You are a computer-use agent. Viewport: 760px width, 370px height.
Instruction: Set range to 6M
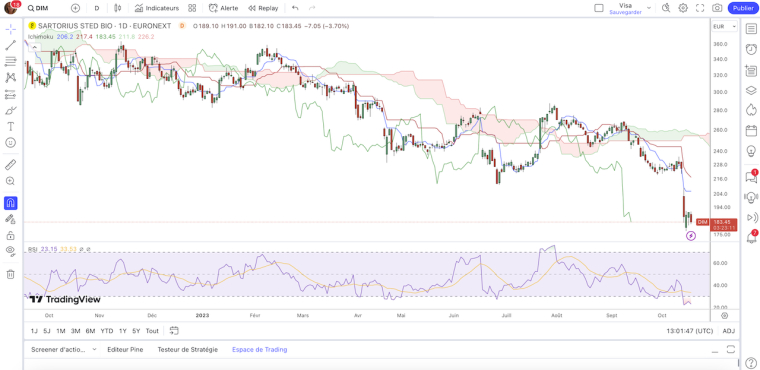(x=90, y=331)
